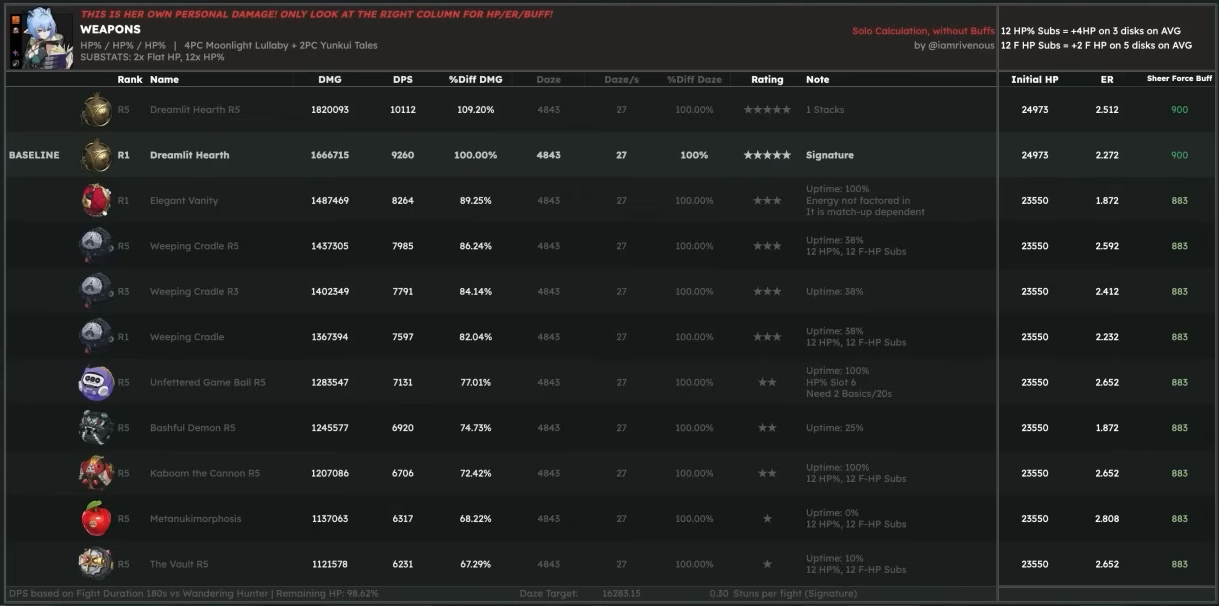This screenshot has width=1219, height=606.
Task: Click the Name column header
Action: [164, 79]
